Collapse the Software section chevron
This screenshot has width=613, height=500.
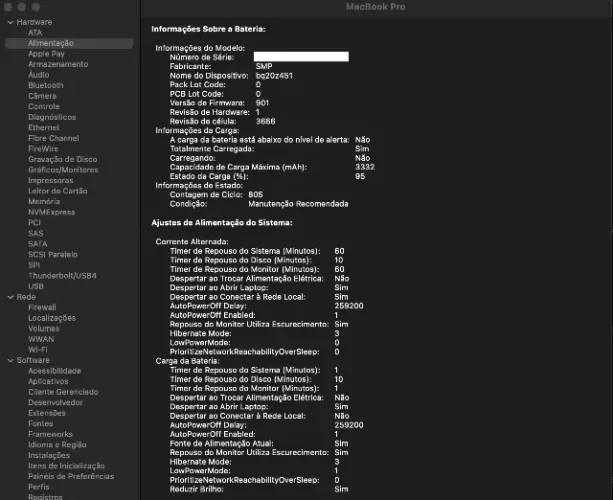tap(11, 360)
